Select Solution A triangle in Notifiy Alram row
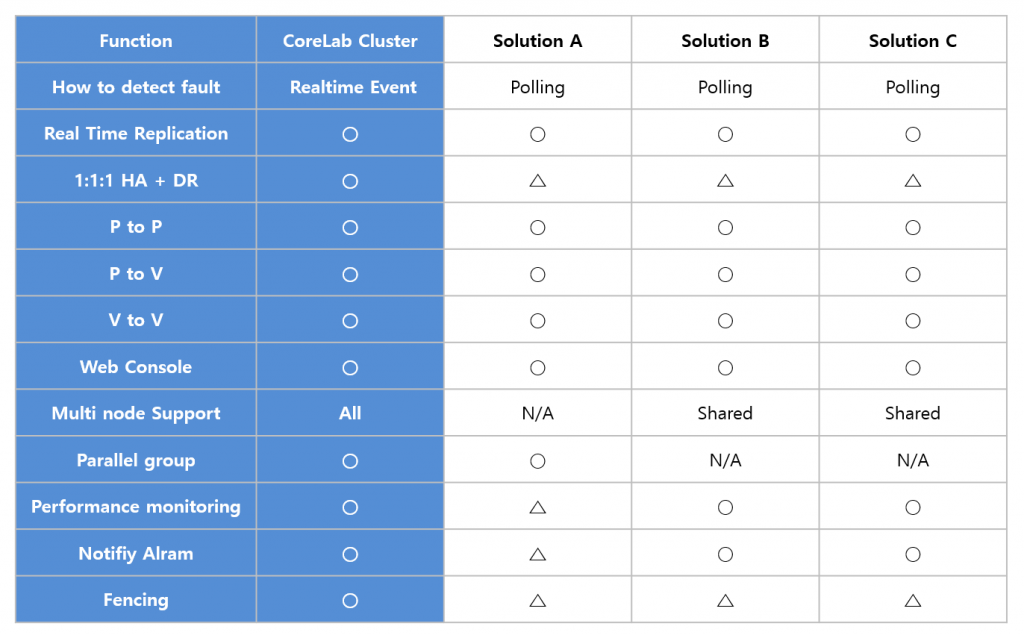Screen dimensions: 1024x635 pos(537,554)
